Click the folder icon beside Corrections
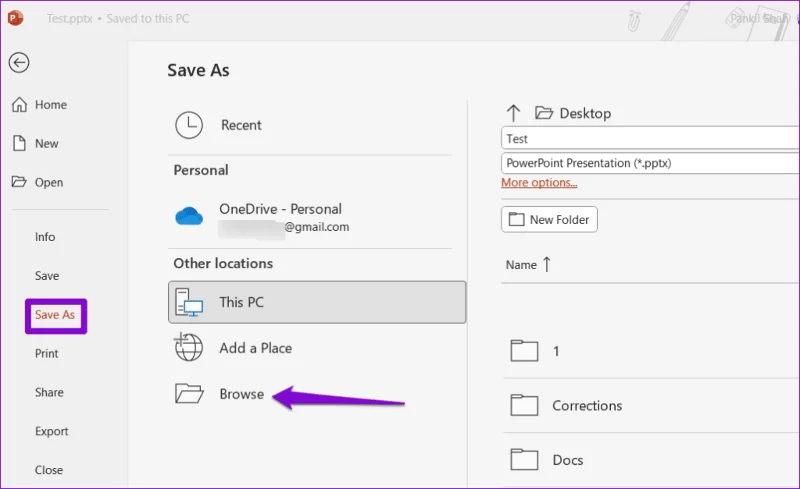Image resolution: width=800 pixels, height=489 pixels. 524,405
